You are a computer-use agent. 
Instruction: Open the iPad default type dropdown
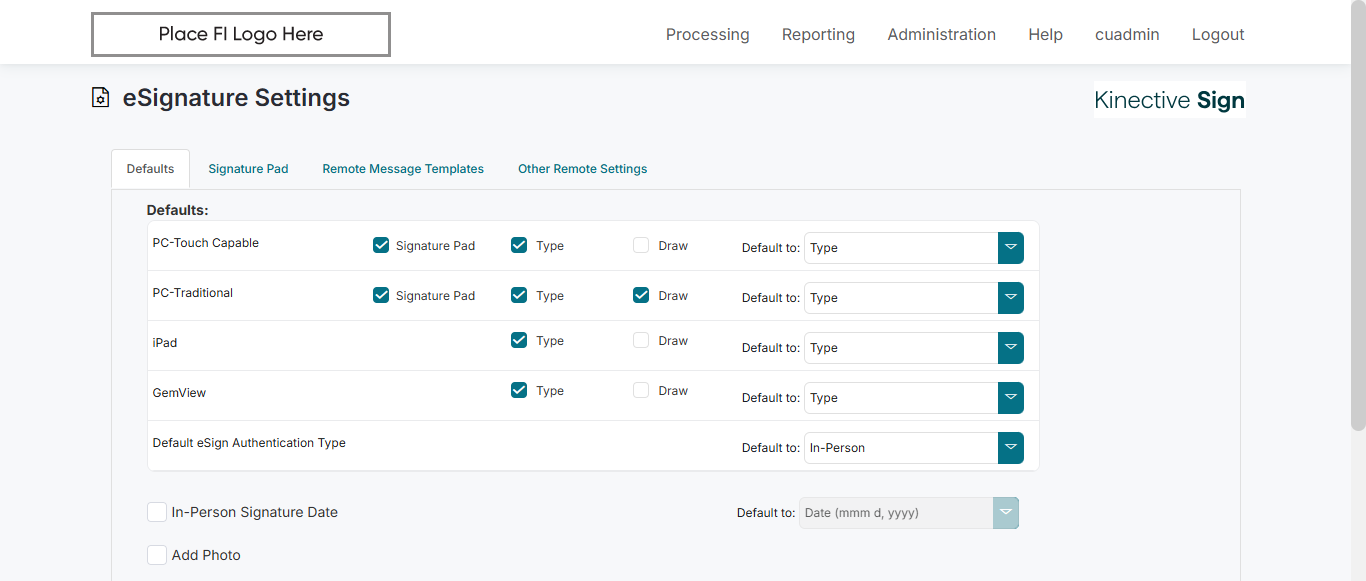(x=1010, y=348)
